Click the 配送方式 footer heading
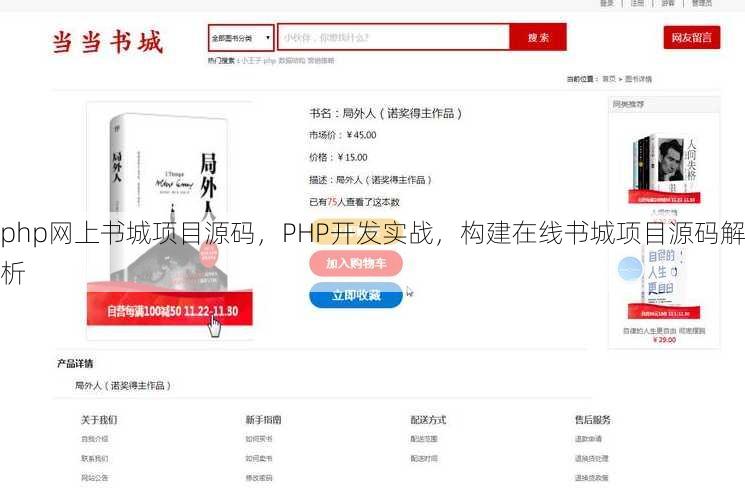This screenshot has width=745, height=490. pos(428,420)
